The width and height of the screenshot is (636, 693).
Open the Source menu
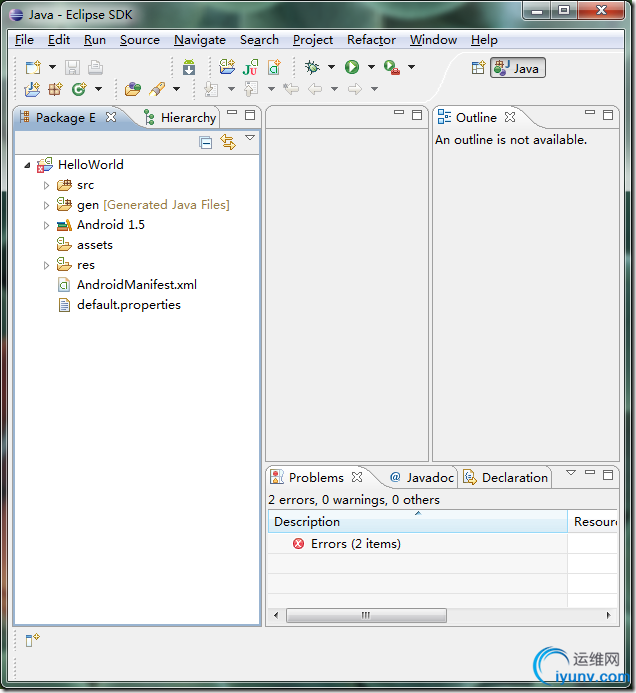click(140, 40)
